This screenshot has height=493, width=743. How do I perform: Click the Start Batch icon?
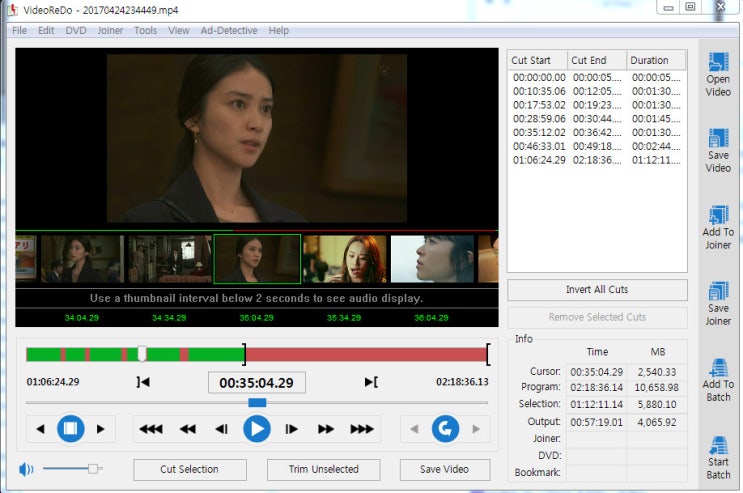(718, 445)
